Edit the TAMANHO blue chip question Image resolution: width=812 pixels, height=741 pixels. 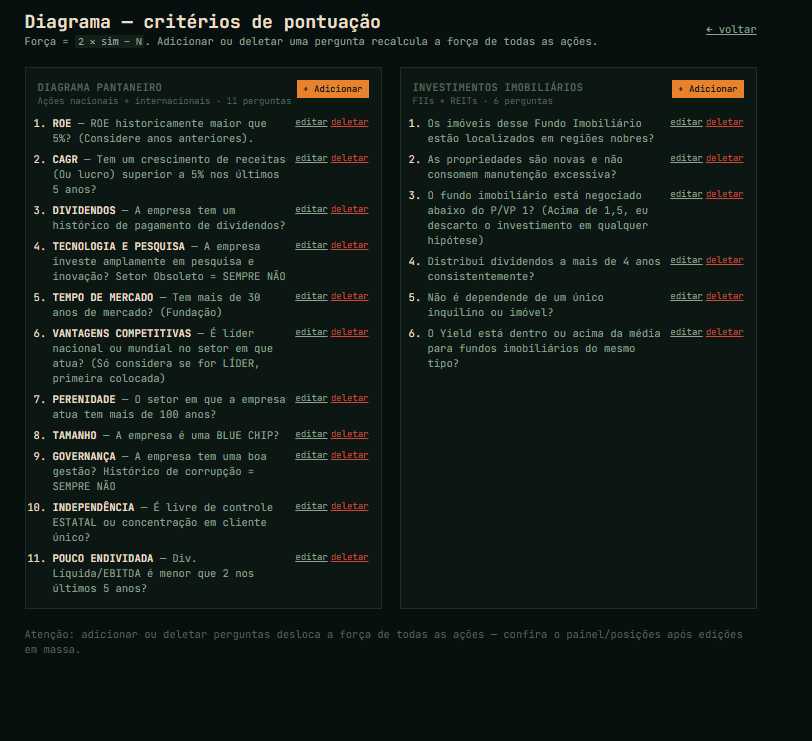[x=311, y=434]
